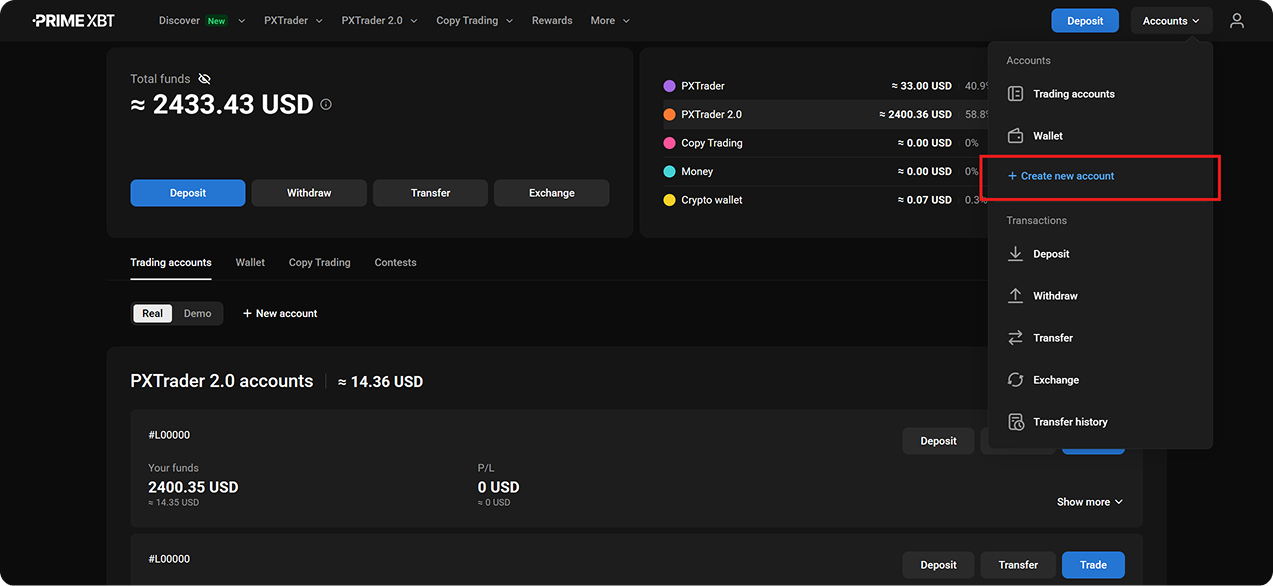The height and width of the screenshot is (586, 1273).
Task: Open Transfer history from the Accounts menu
Action: point(1070,421)
